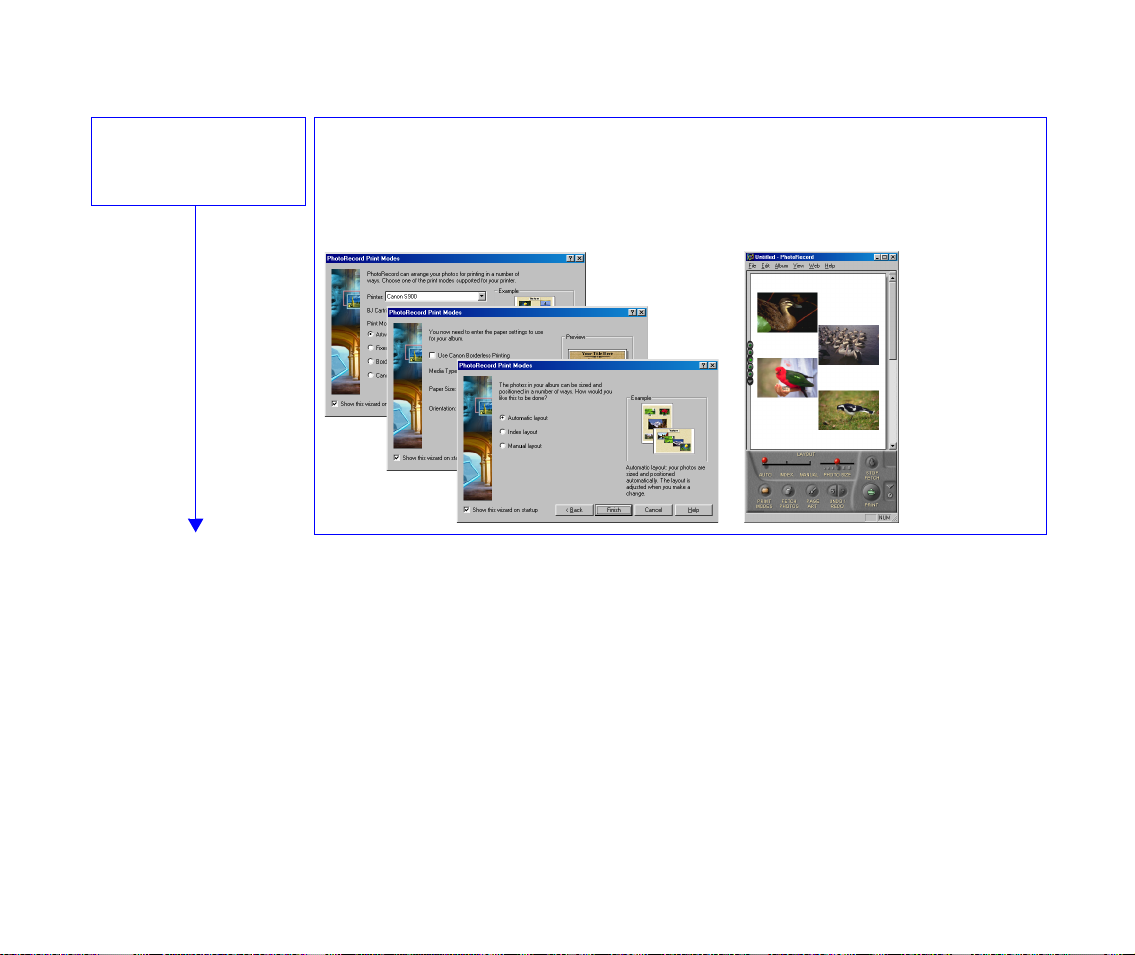The width and height of the screenshot is (1135, 955).
Task: Enable Use Canon Borderless Printing checkbox
Action: tap(432, 355)
